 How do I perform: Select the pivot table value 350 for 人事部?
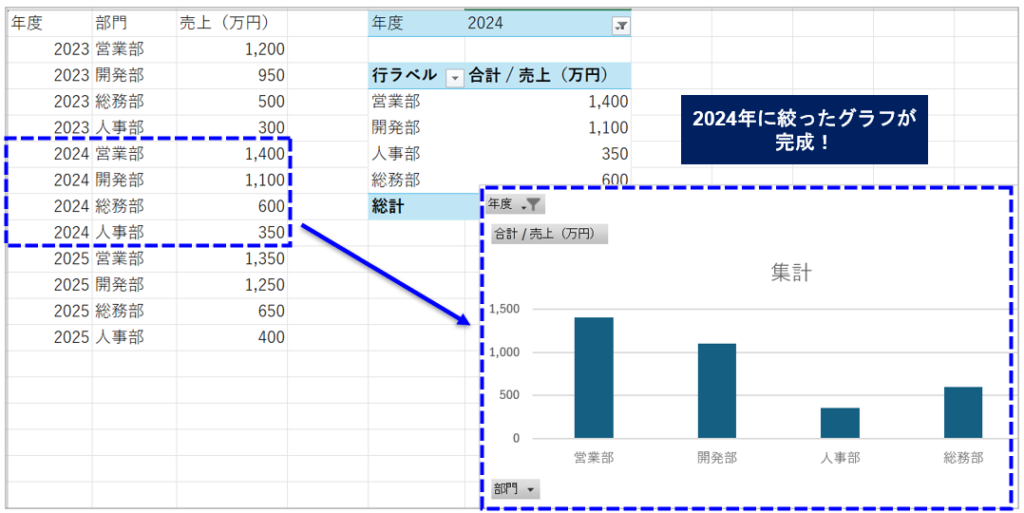point(548,154)
